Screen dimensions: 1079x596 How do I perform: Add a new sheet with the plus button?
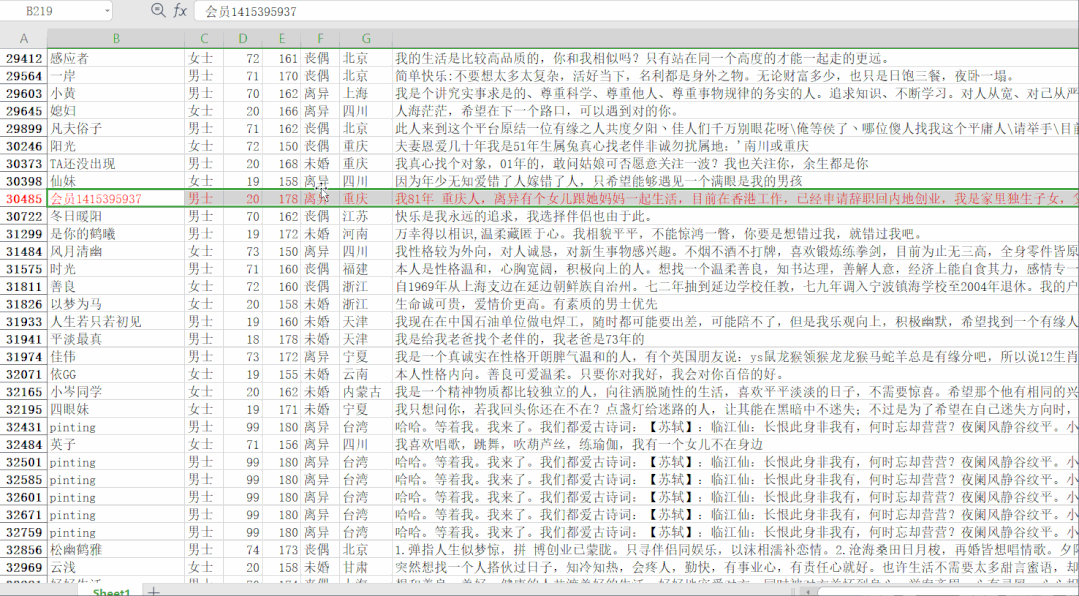(153, 590)
